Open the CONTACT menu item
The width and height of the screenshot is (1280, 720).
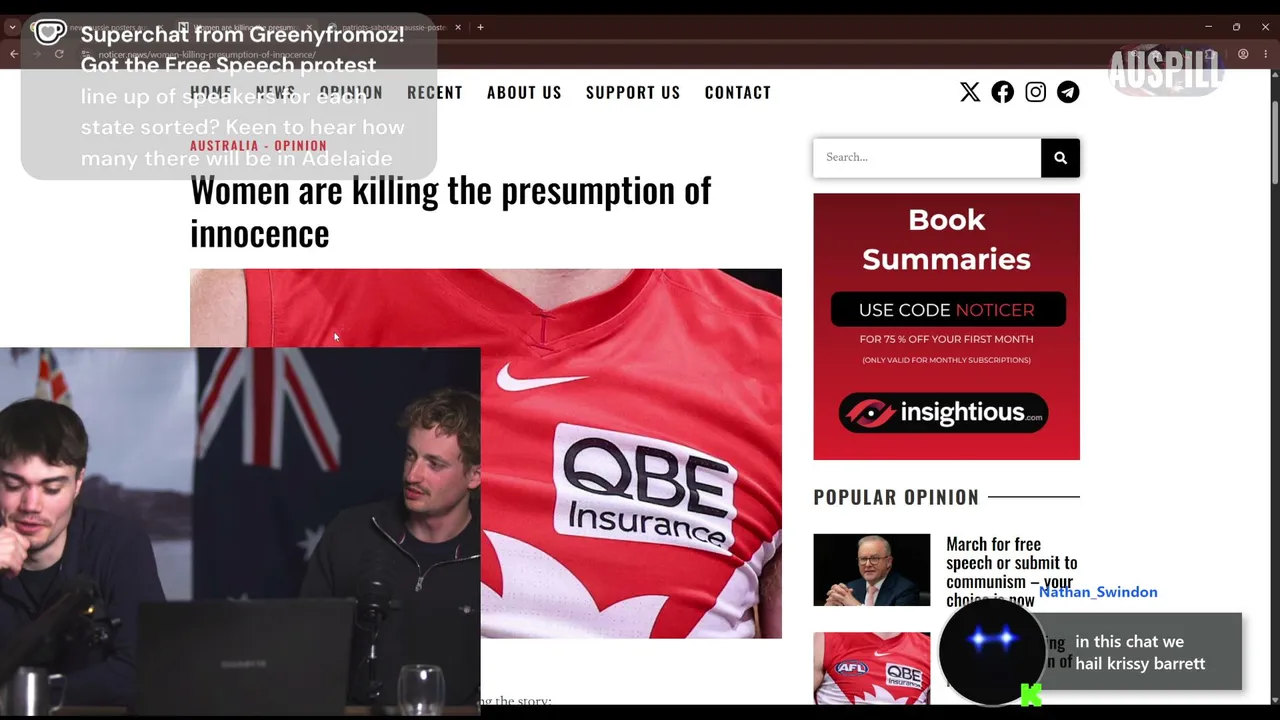click(x=738, y=92)
